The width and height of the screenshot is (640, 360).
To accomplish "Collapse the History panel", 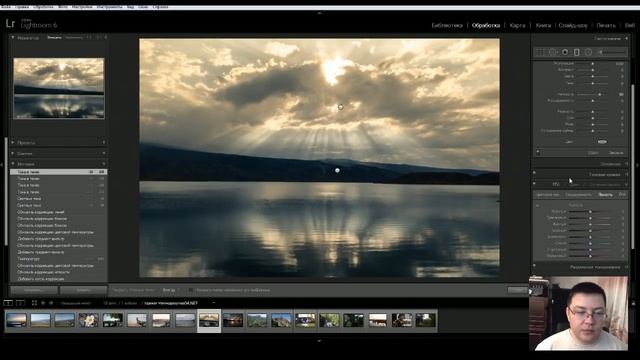I will coord(13,164).
